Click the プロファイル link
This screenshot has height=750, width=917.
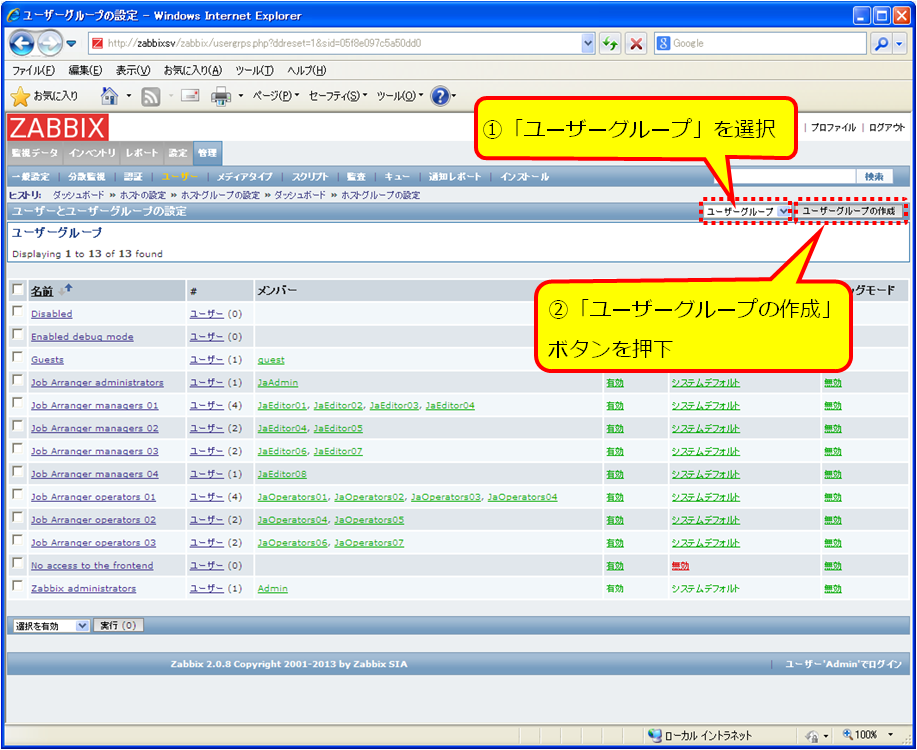(833, 128)
